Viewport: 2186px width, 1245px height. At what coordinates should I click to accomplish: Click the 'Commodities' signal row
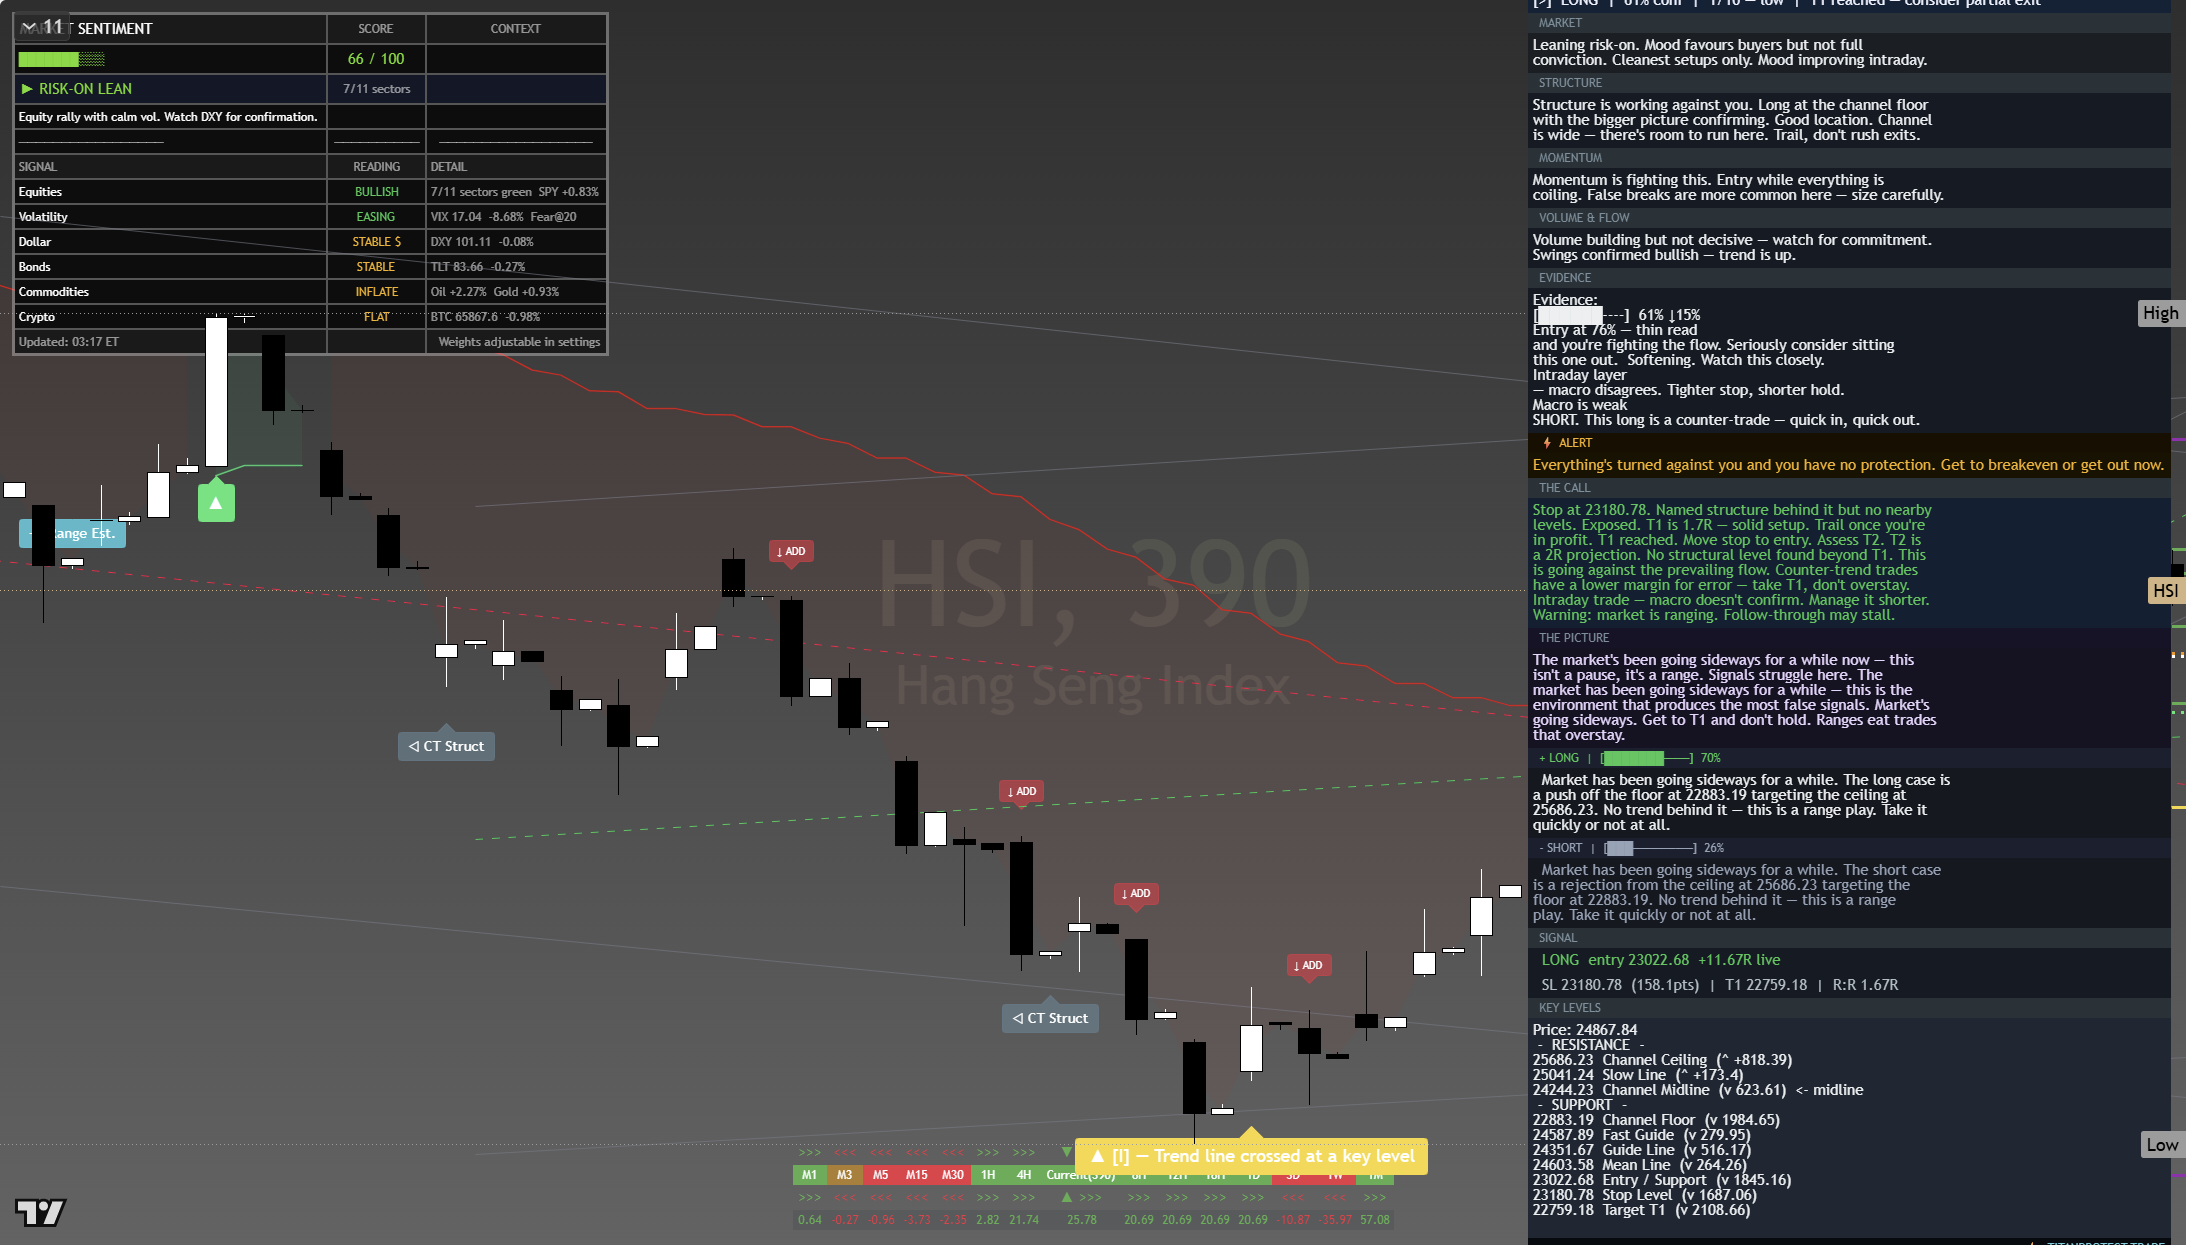(x=310, y=292)
